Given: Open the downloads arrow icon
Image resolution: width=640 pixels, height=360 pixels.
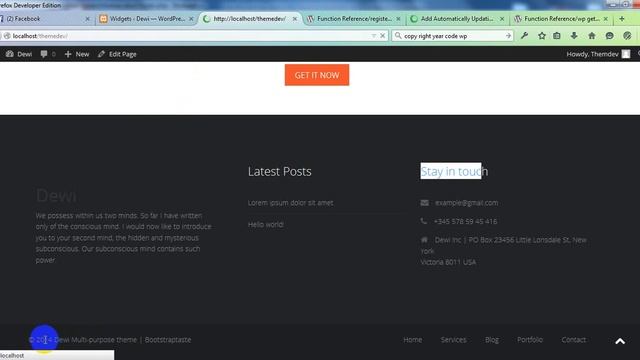Looking at the screenshot, I should tap(574, 36).
